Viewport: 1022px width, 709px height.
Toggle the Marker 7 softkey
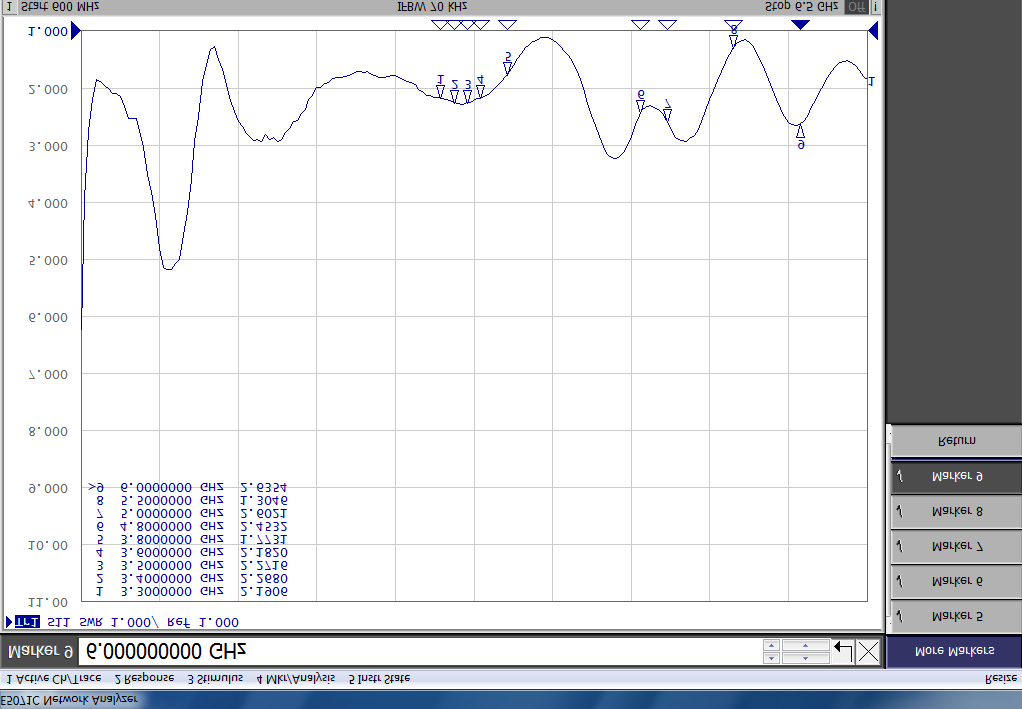955,546
